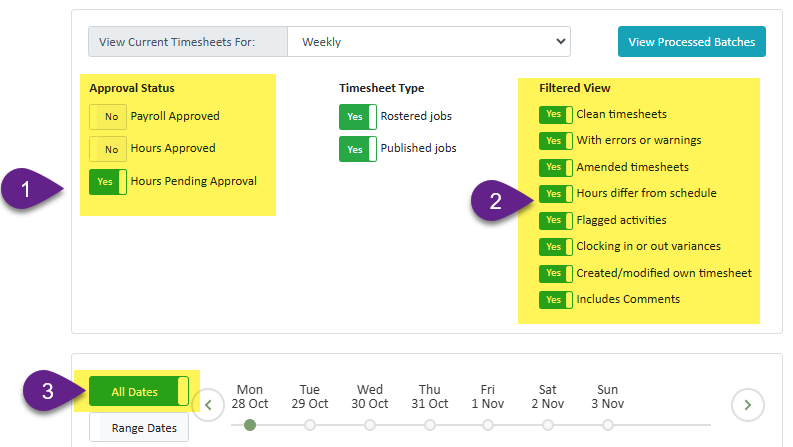Select Range Dates option
Image resolution: width=793 pixels, height=447 pixels.
coord(139,428)
